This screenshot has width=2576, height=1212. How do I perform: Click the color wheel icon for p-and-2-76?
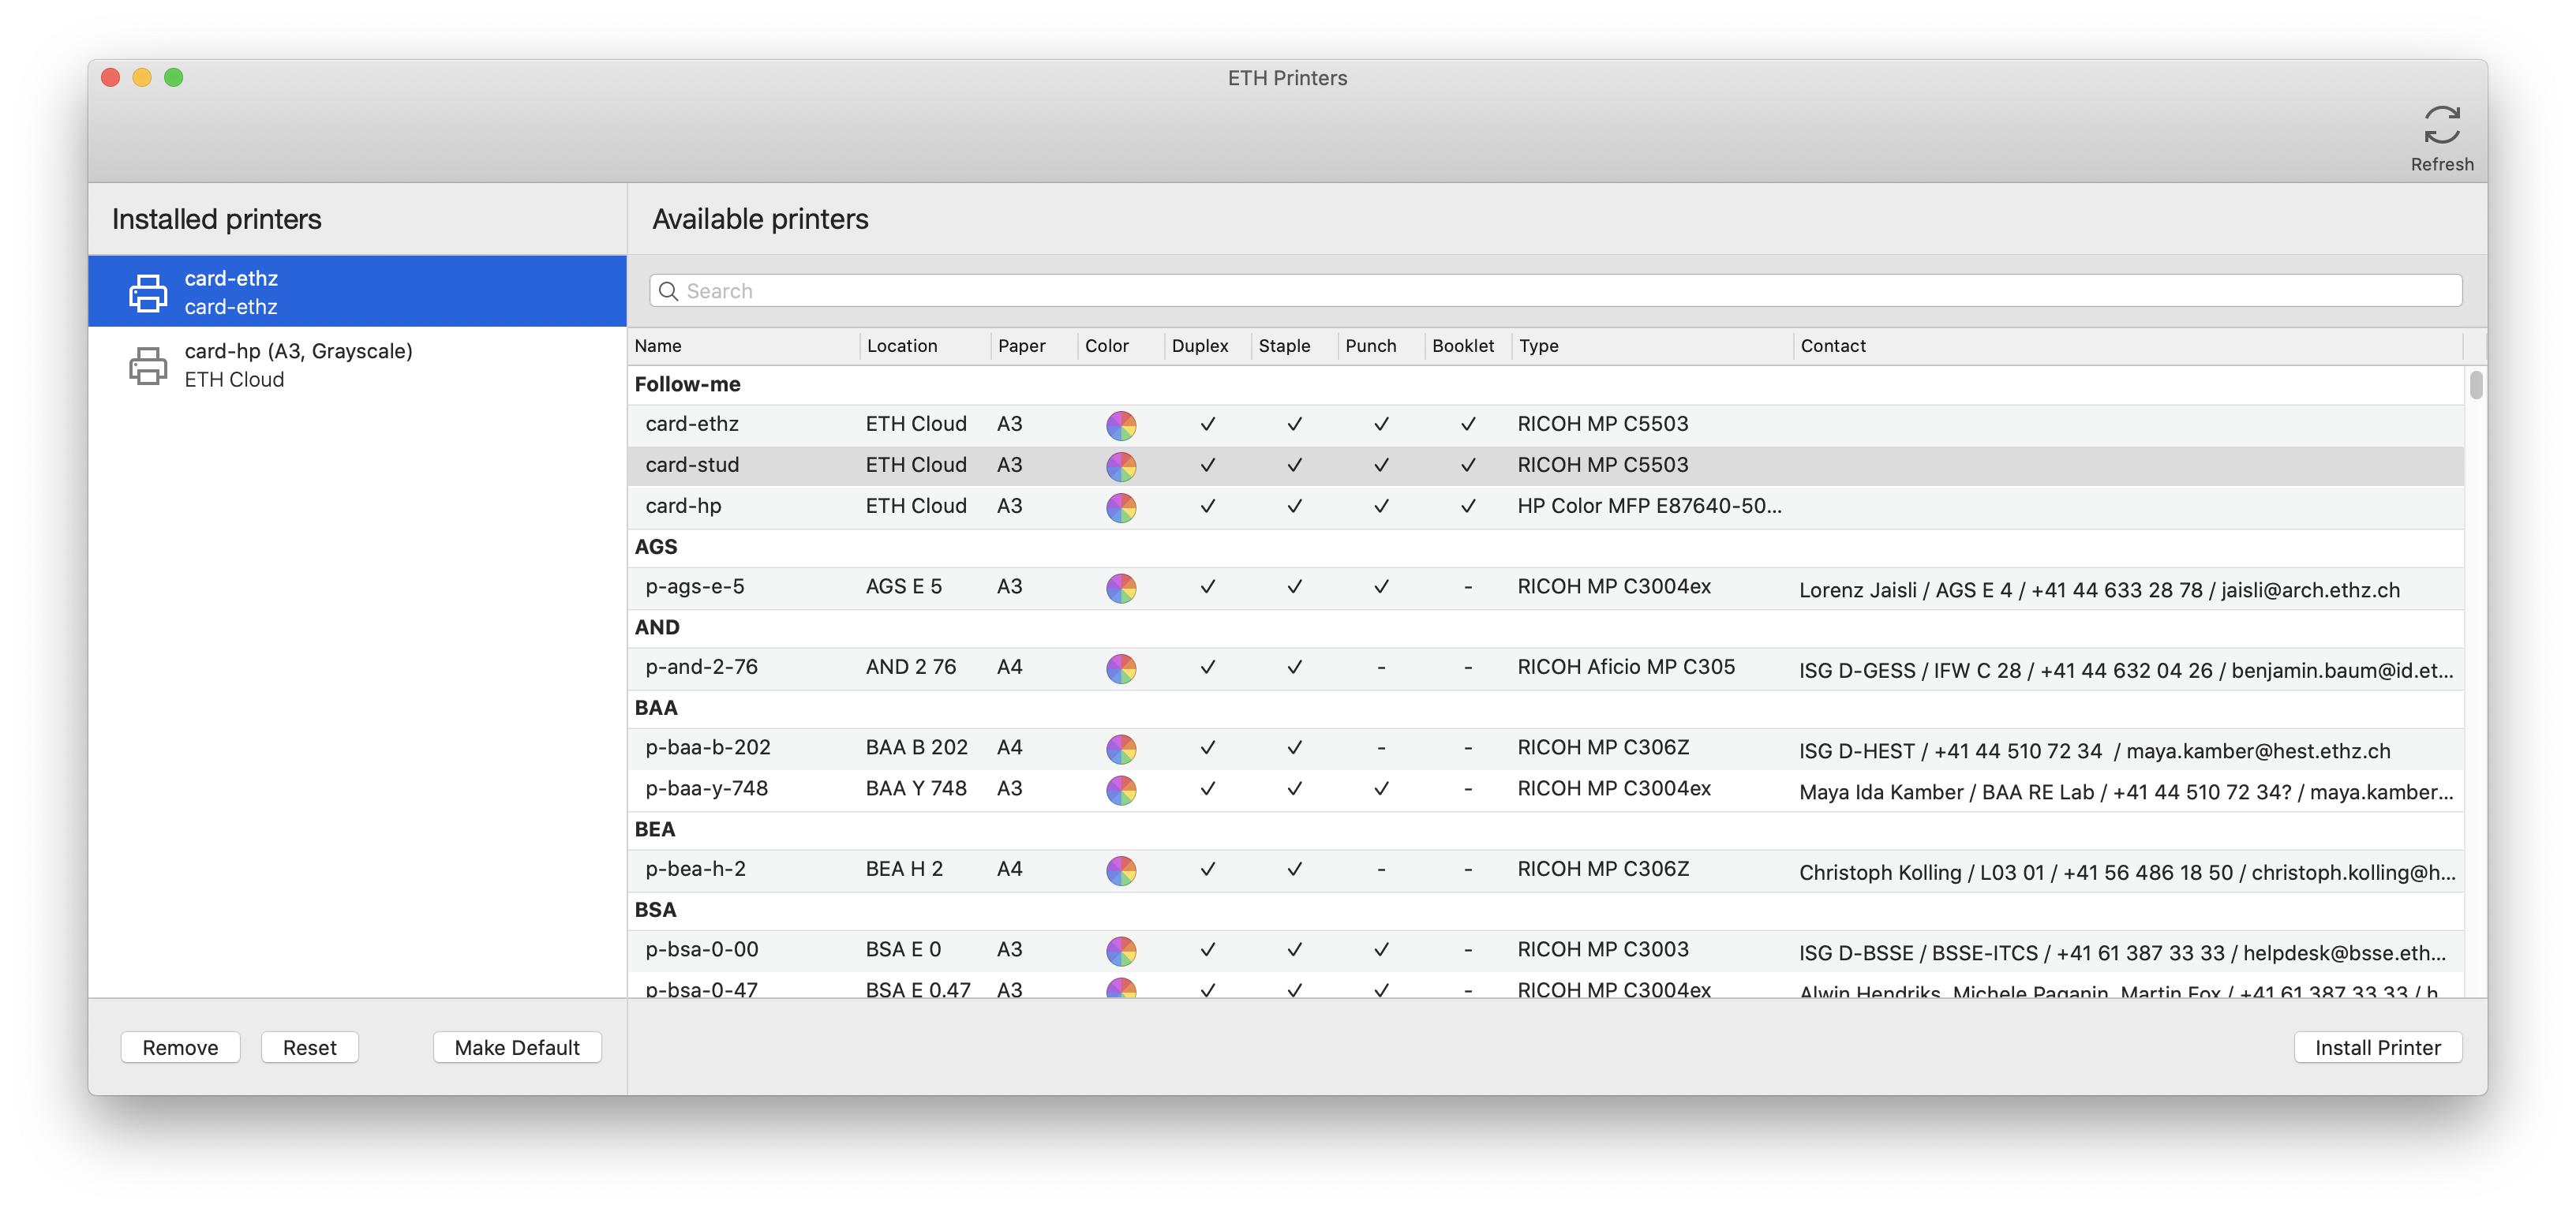coord(1121,668)
